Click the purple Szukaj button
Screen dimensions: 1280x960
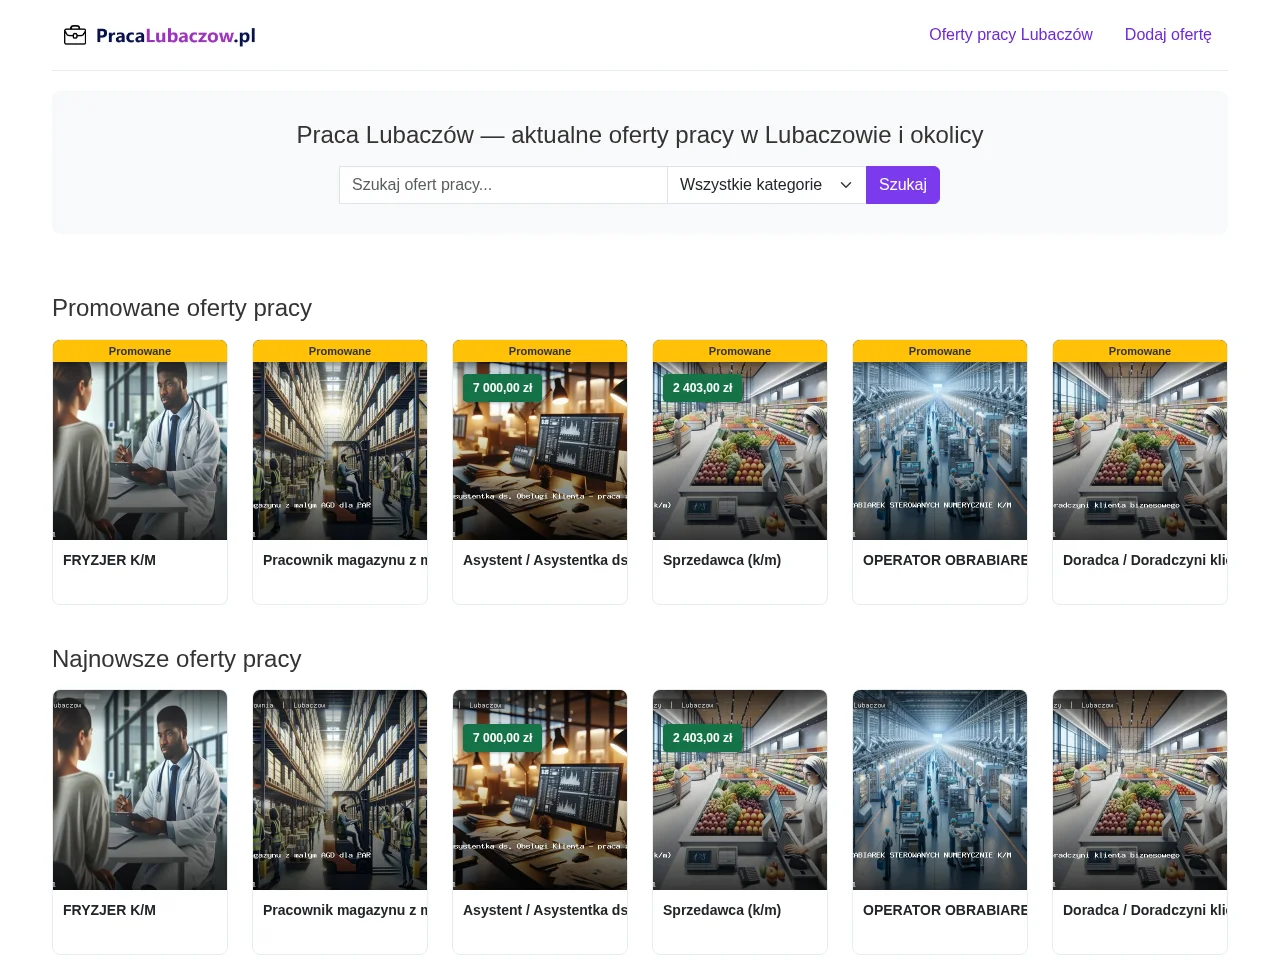click(903, 185)
